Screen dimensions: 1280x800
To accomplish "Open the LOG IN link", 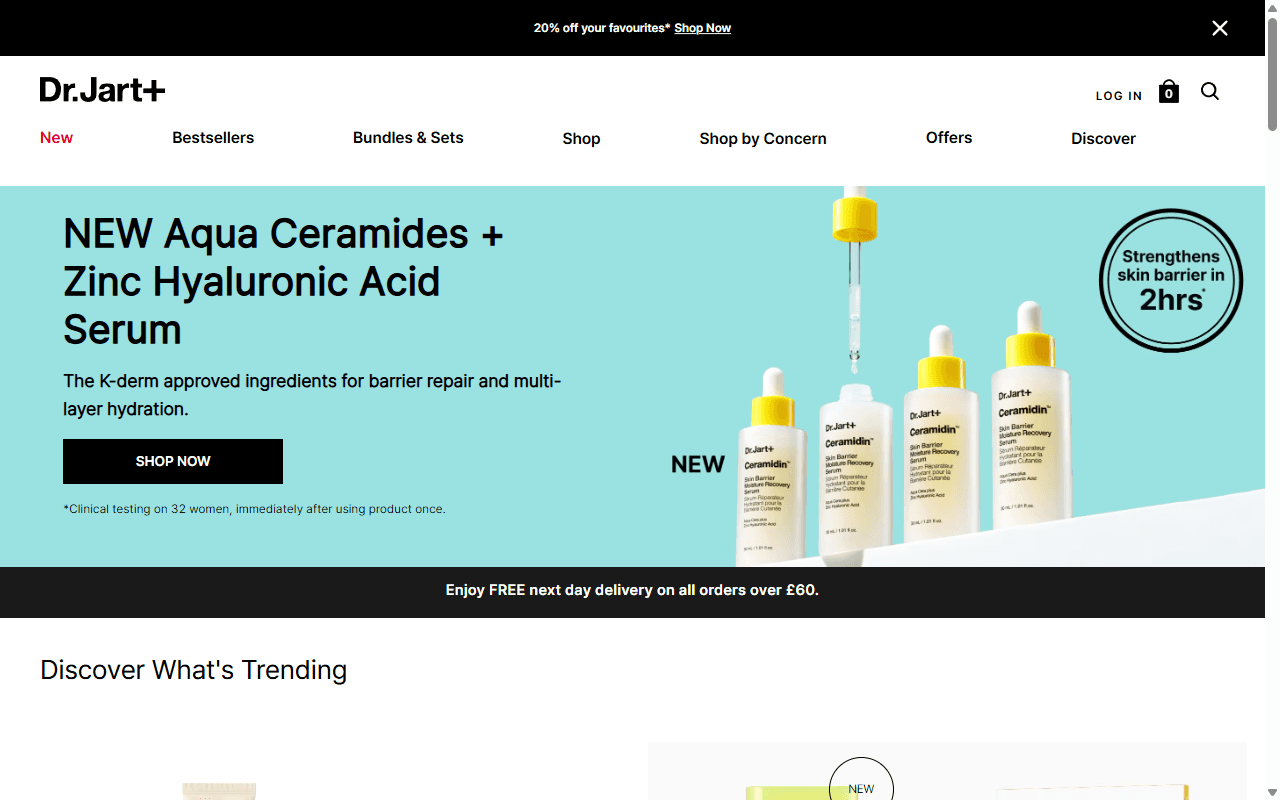I will coord(1119,96).
